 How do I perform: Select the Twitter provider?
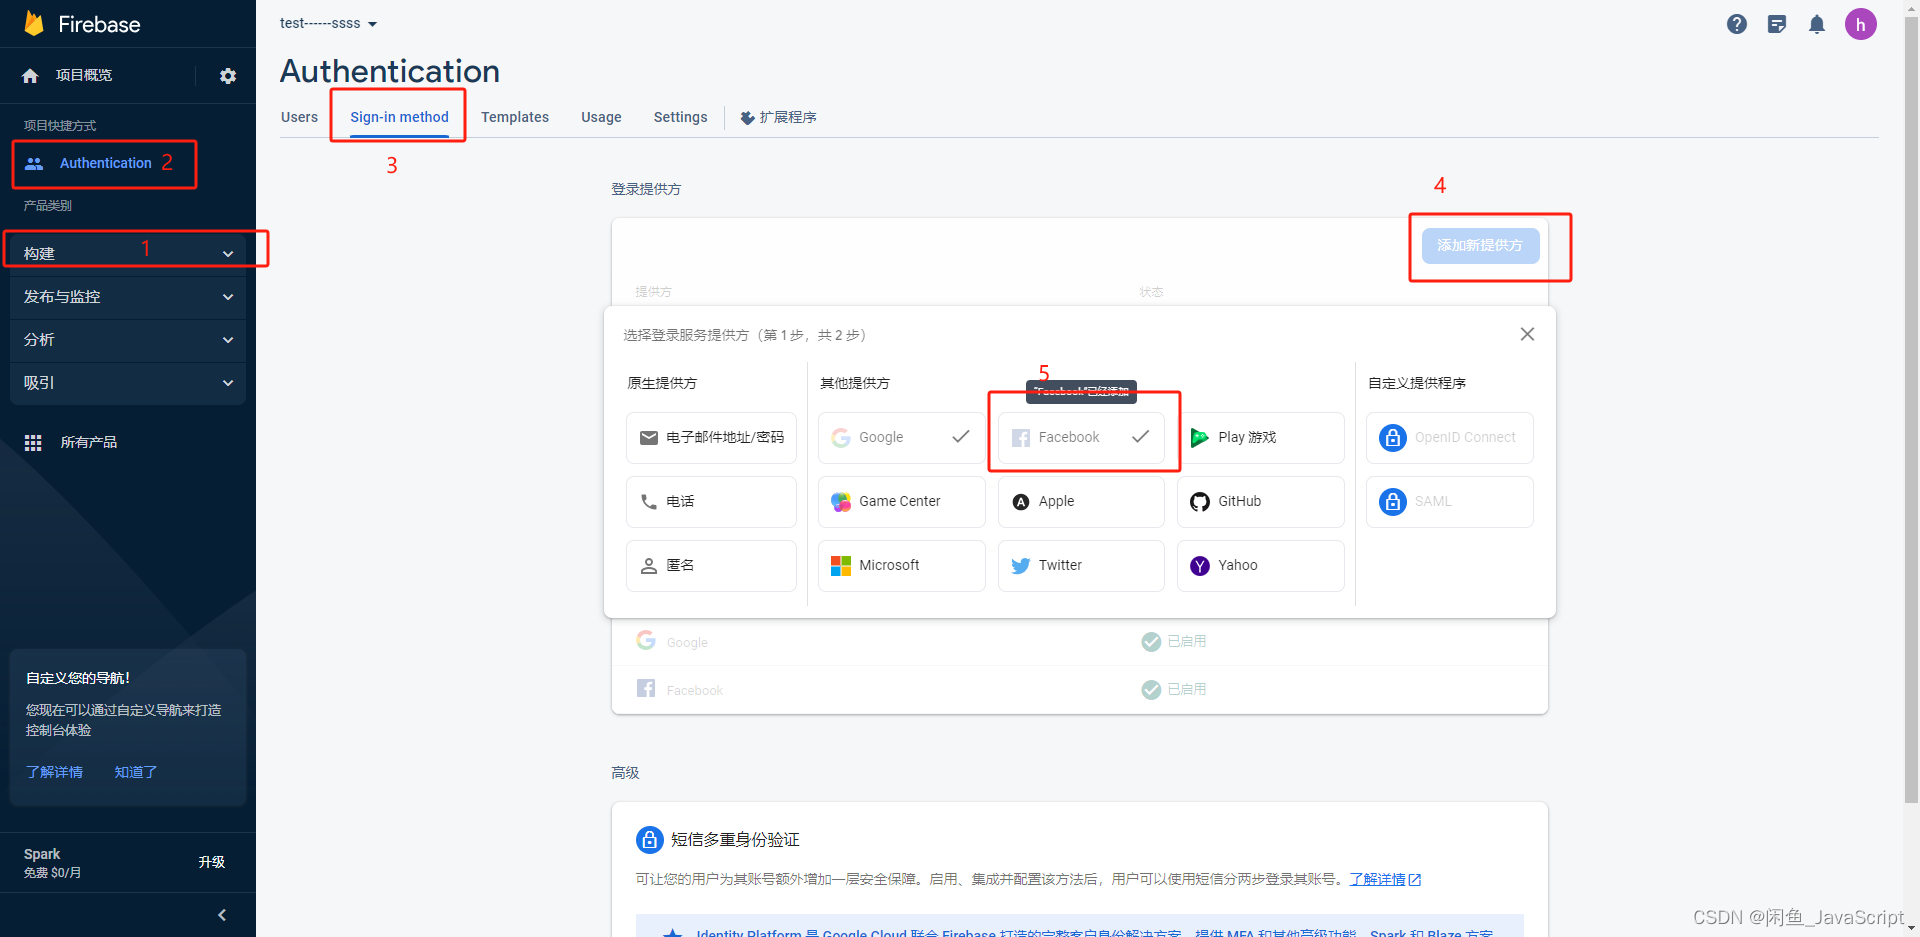[x=1081, y=565]
